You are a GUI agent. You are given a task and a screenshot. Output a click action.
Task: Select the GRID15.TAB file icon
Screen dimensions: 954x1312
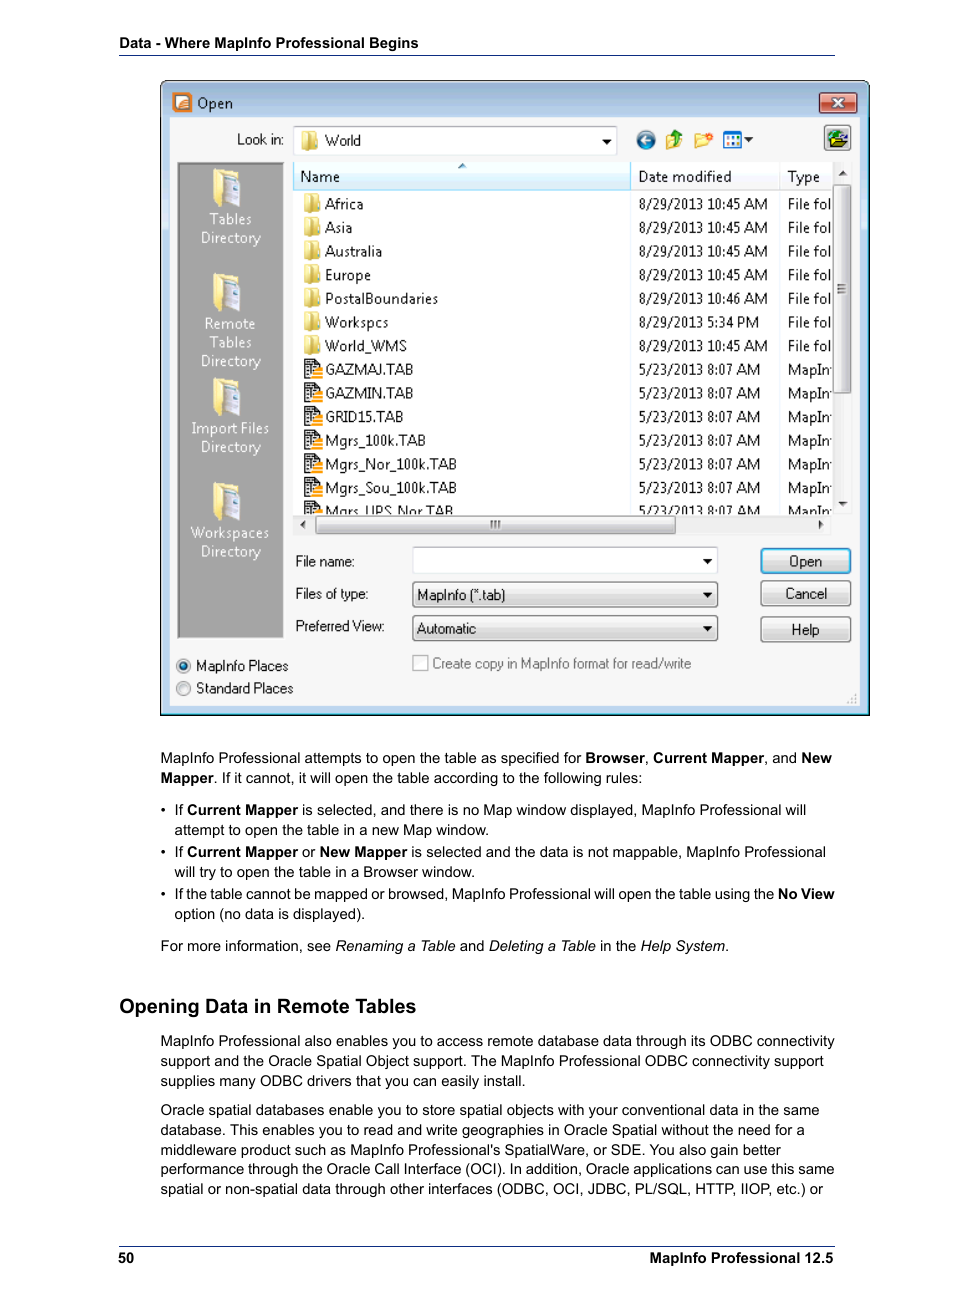point(312,416)
